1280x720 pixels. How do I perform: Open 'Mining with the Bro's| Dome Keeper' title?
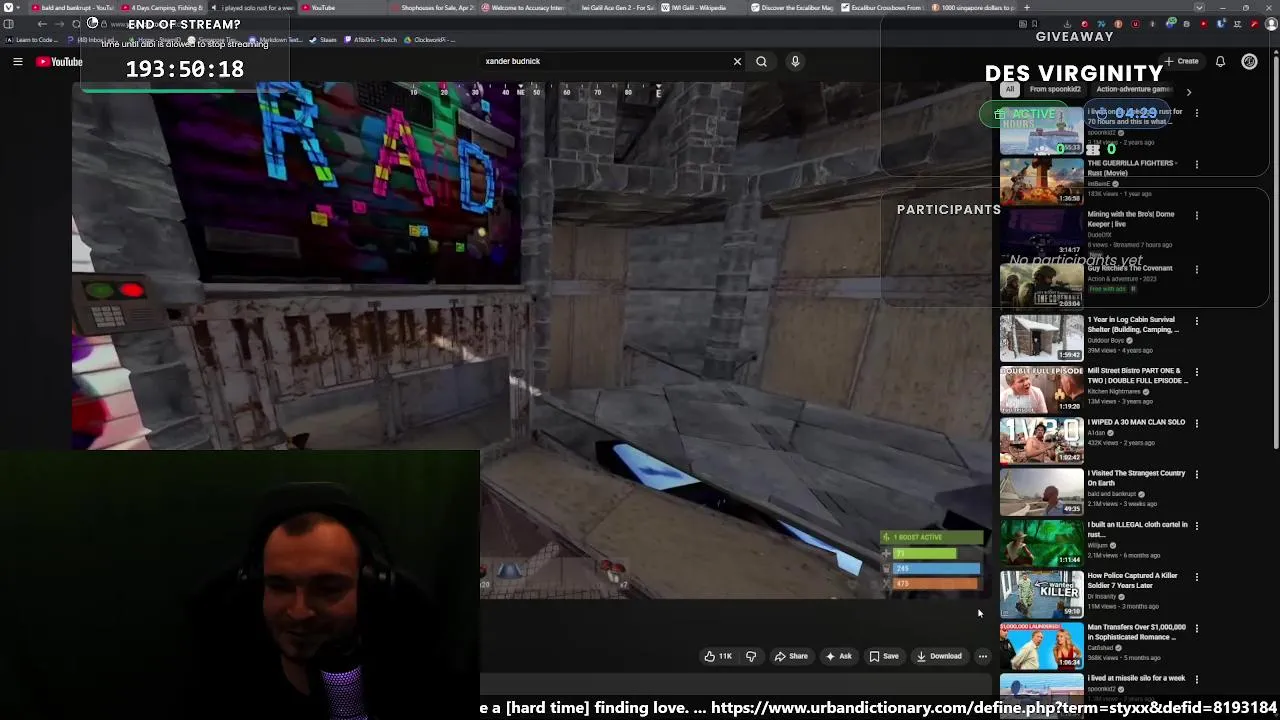click(x=1131, y=219)
